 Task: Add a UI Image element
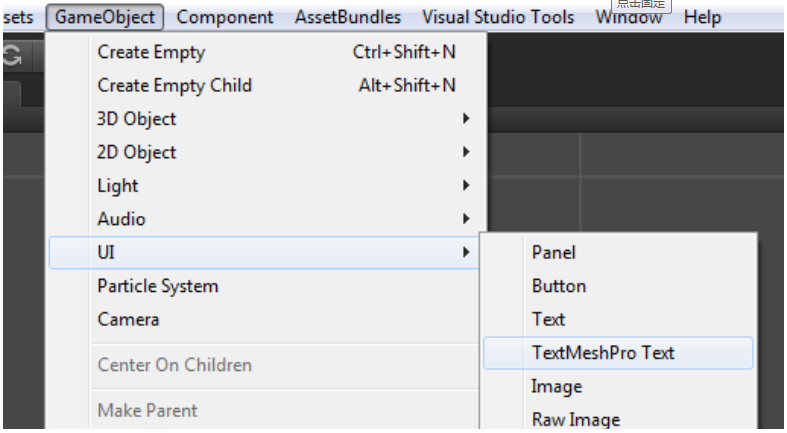pos(557,386)
